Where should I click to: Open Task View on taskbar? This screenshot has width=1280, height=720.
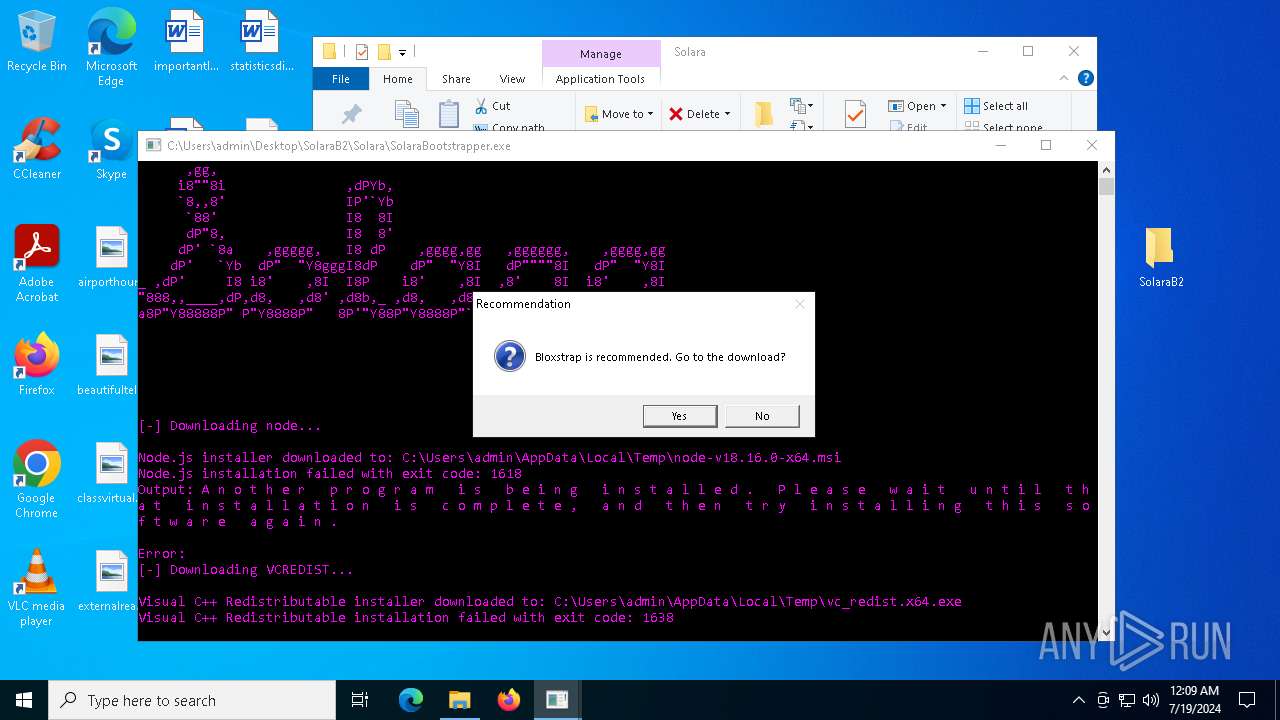click(360, 700)
